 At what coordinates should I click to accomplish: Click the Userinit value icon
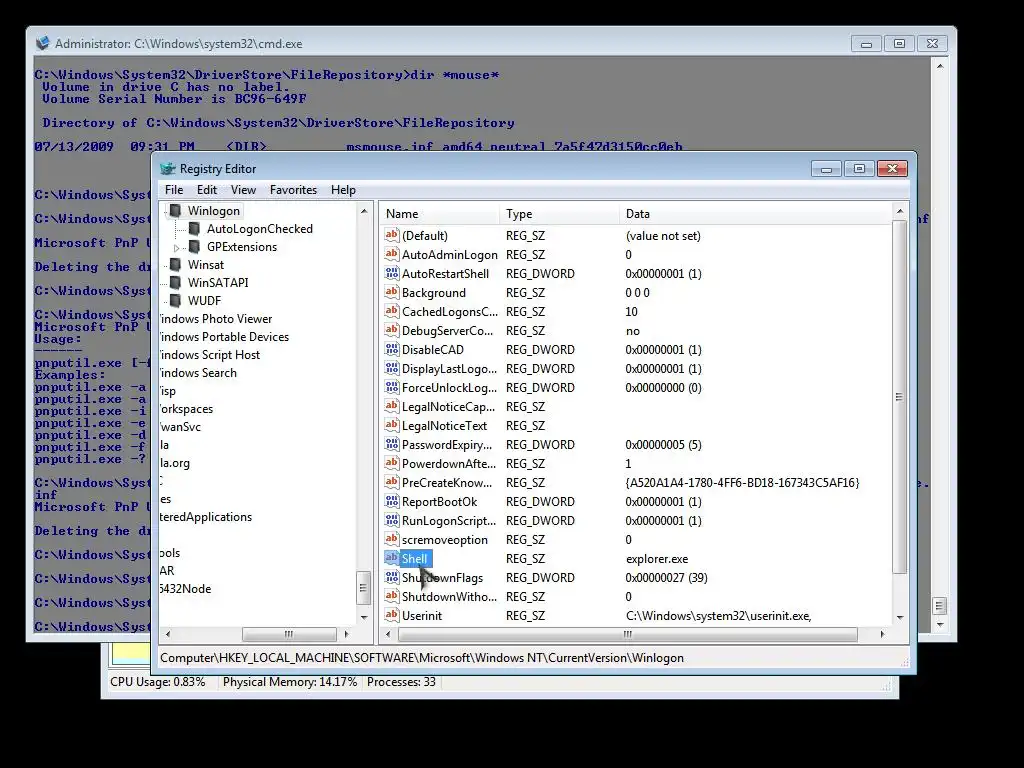[x=391, y=615]
